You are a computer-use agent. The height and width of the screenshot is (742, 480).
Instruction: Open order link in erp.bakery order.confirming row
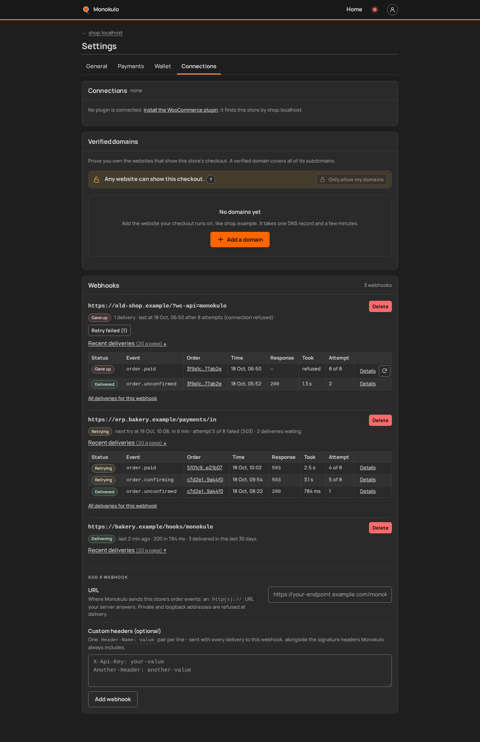pos(205,479)
